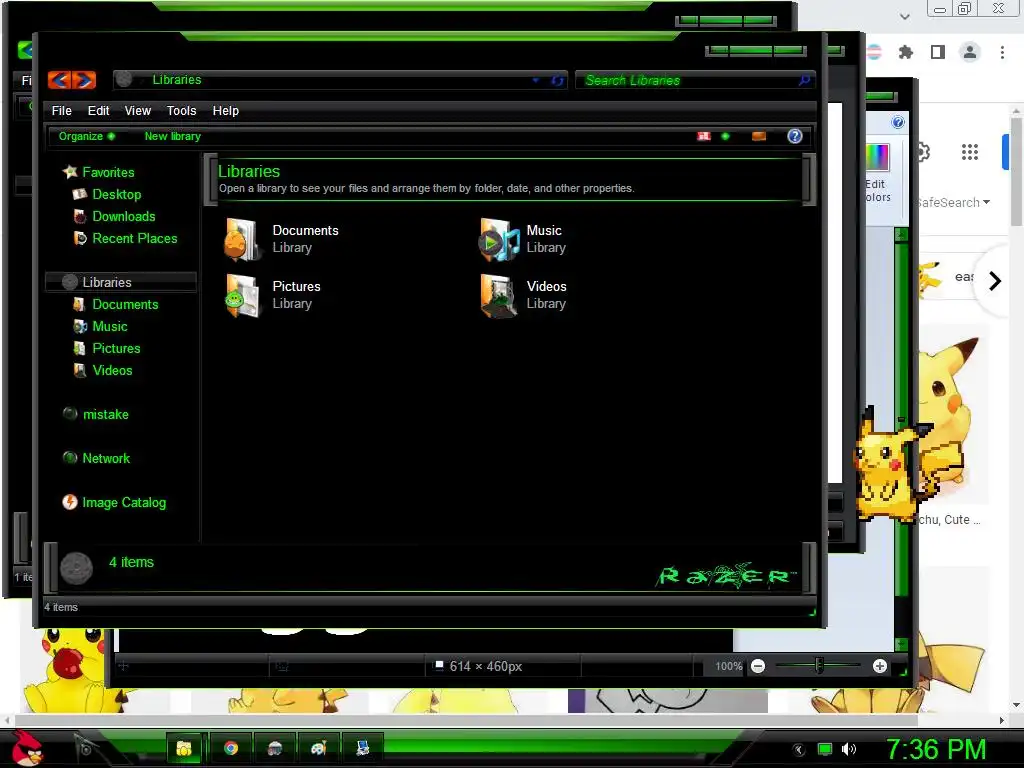
Task: Select the Music library icon
Action: pyautogui.click(x=498, y=239)
